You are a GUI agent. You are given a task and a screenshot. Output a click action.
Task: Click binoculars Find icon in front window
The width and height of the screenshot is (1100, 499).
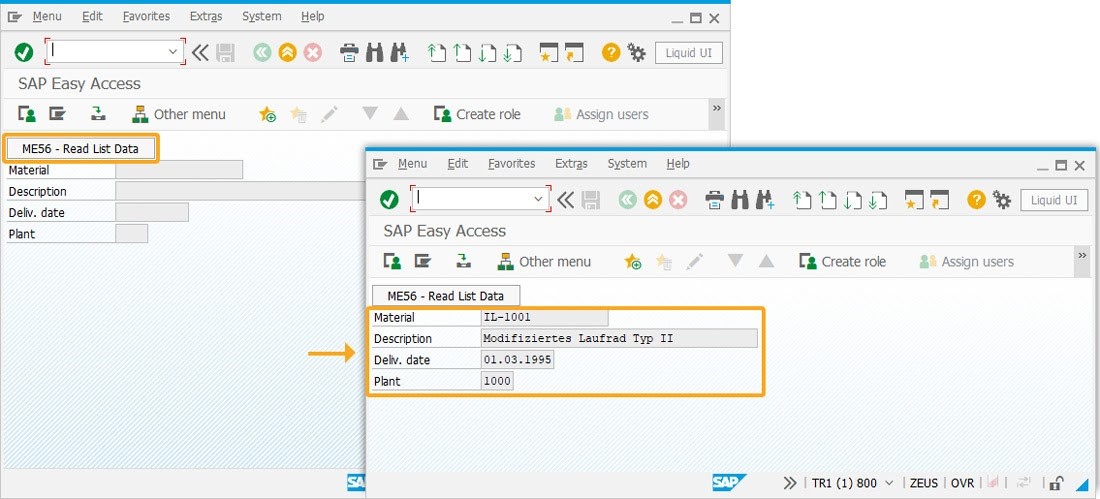click(740, 200)
